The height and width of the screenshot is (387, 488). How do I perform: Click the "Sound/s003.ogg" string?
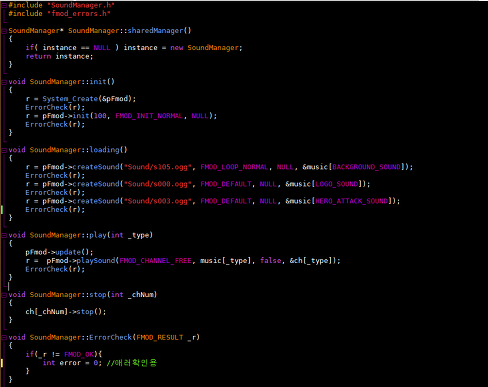tap(158, 201)
